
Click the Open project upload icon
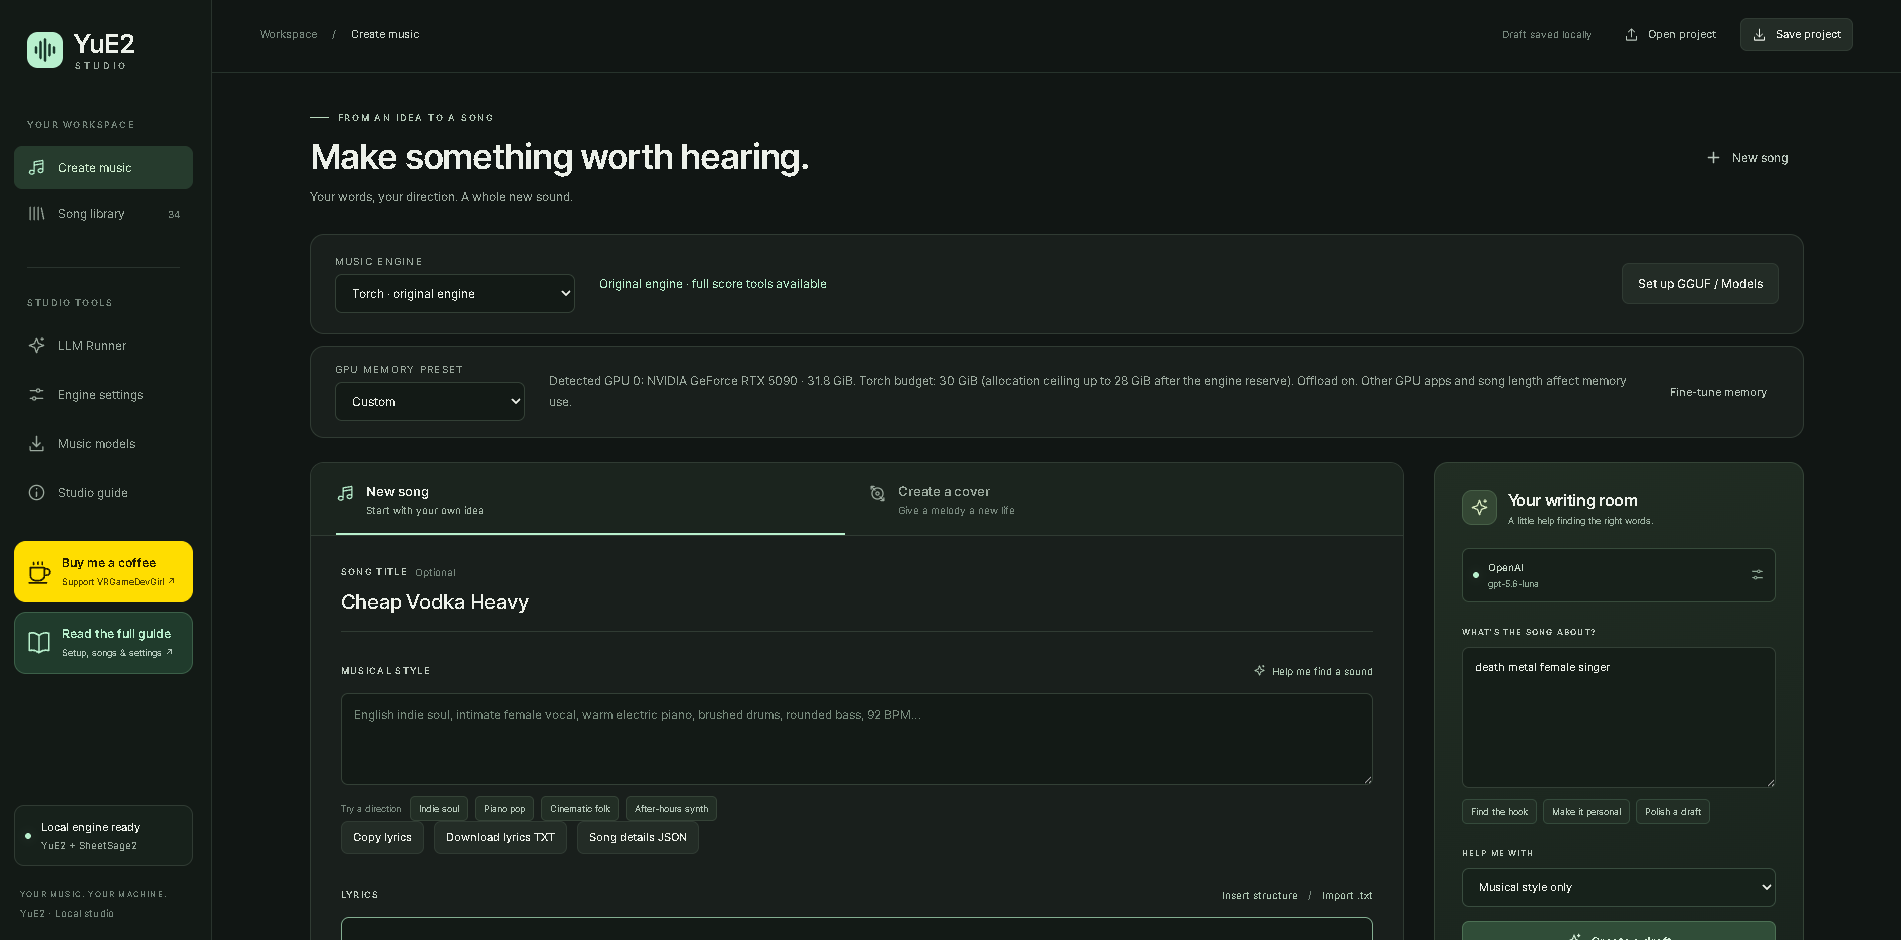(x=1632, y=35)
